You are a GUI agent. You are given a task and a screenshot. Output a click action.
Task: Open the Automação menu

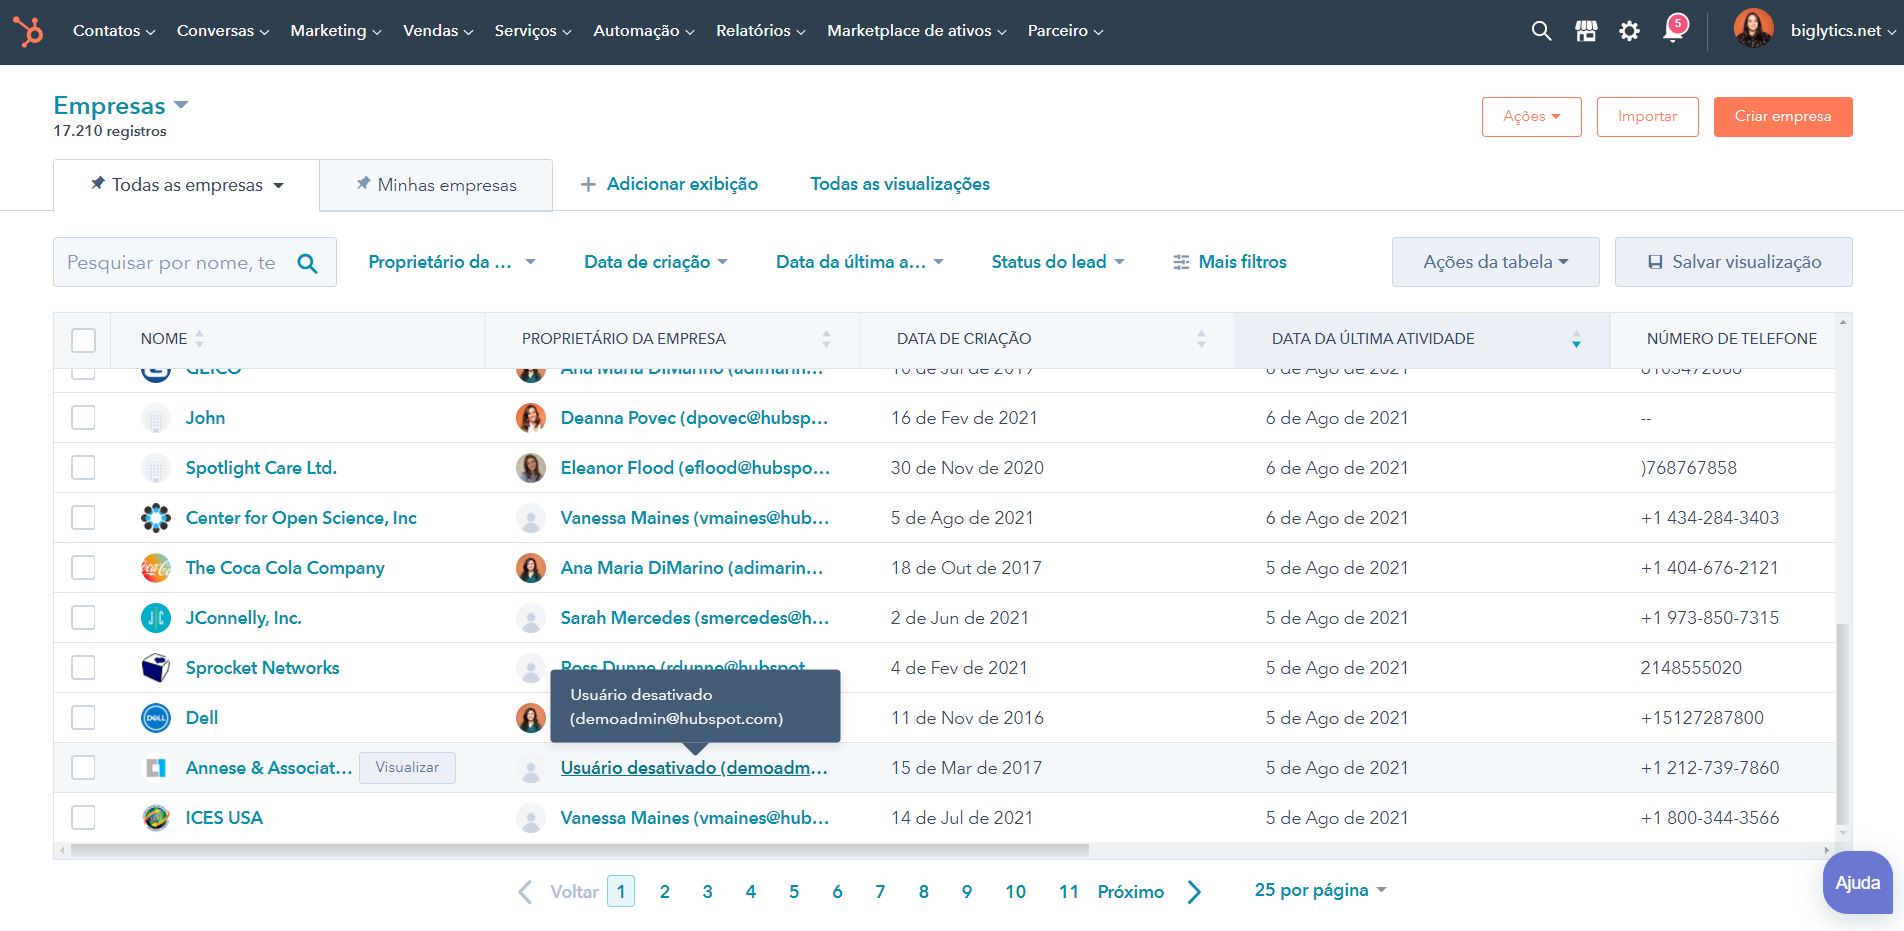(x=641, y=30)
